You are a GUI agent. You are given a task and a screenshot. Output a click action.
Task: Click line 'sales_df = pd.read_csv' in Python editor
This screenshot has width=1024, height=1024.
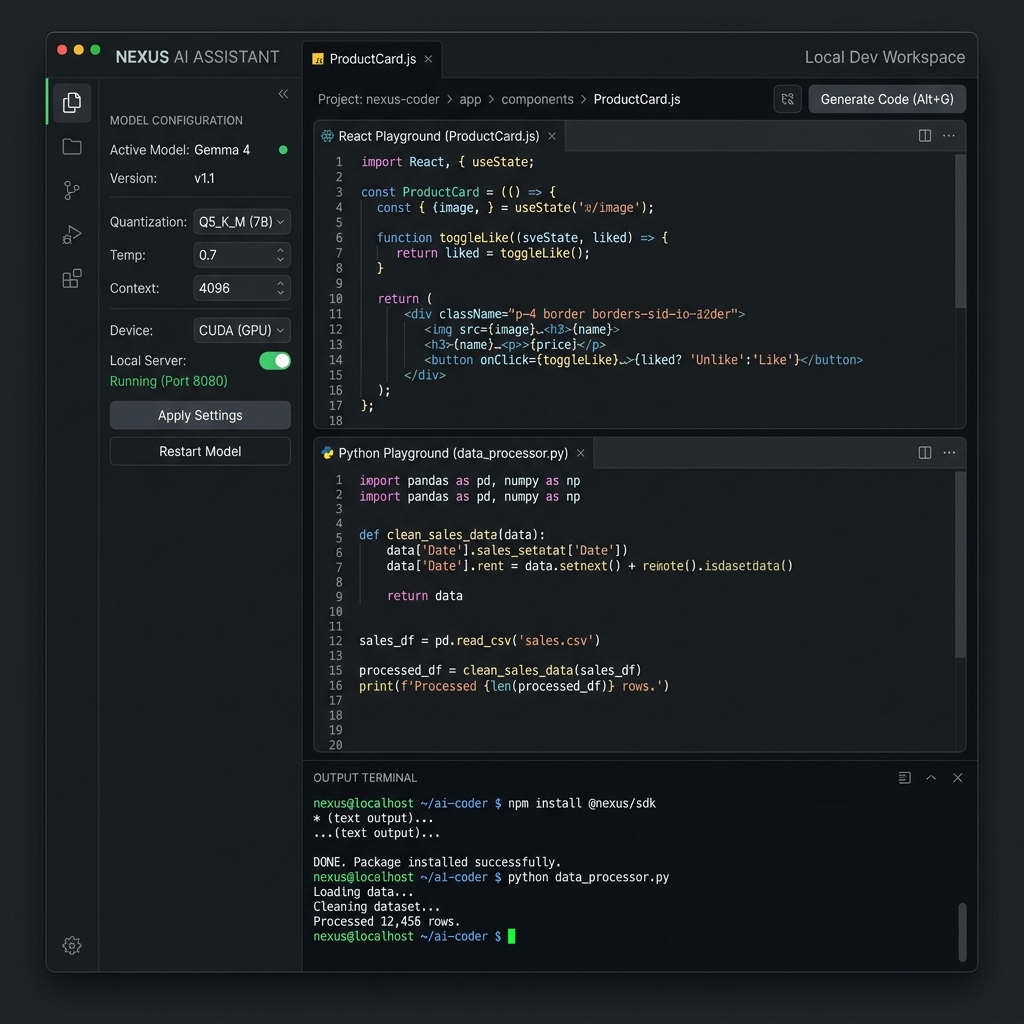pos(479,640)
